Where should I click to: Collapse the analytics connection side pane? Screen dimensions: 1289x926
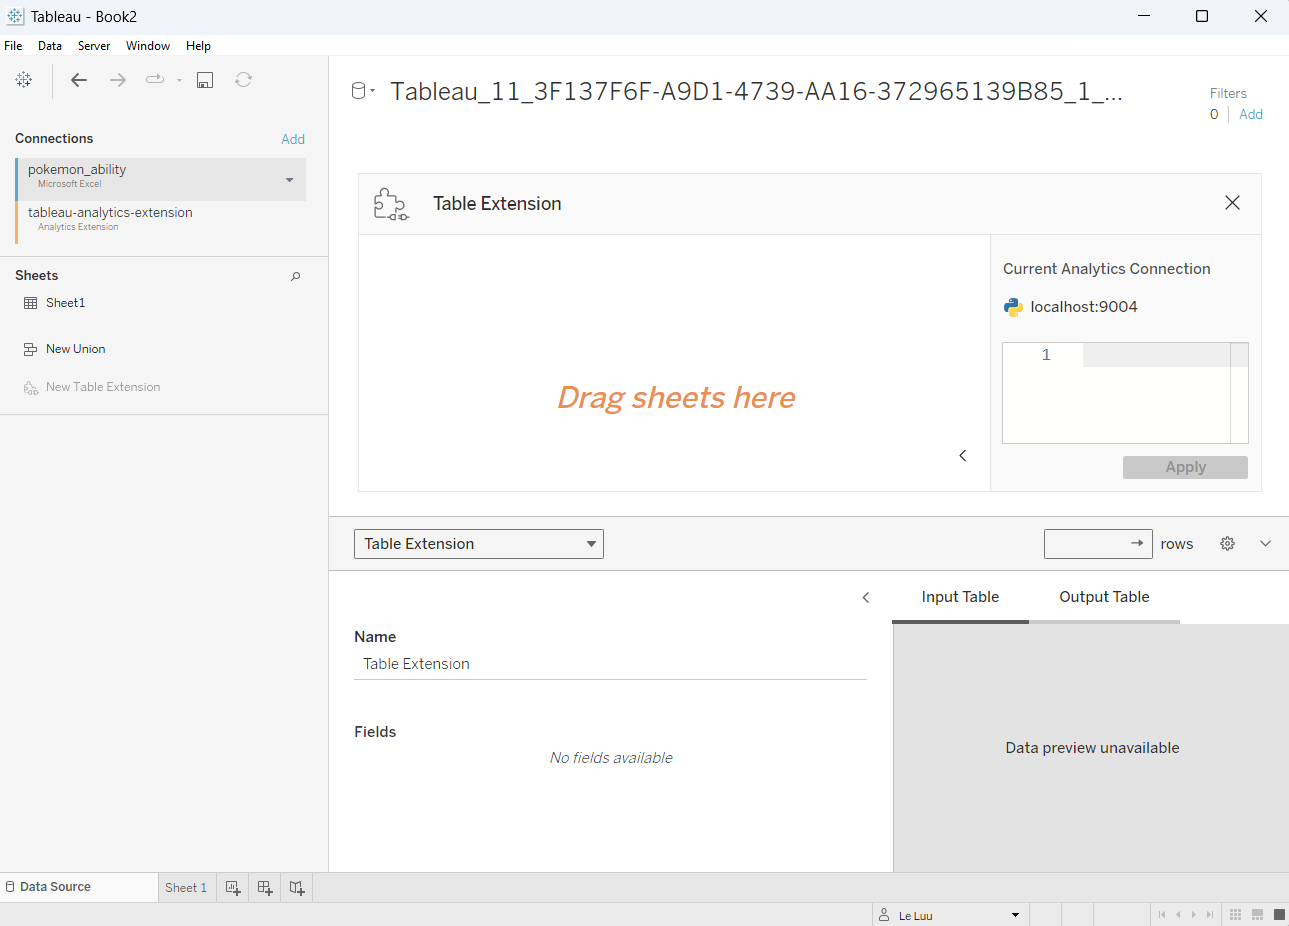pyautogui.click(x=963, y=456)
